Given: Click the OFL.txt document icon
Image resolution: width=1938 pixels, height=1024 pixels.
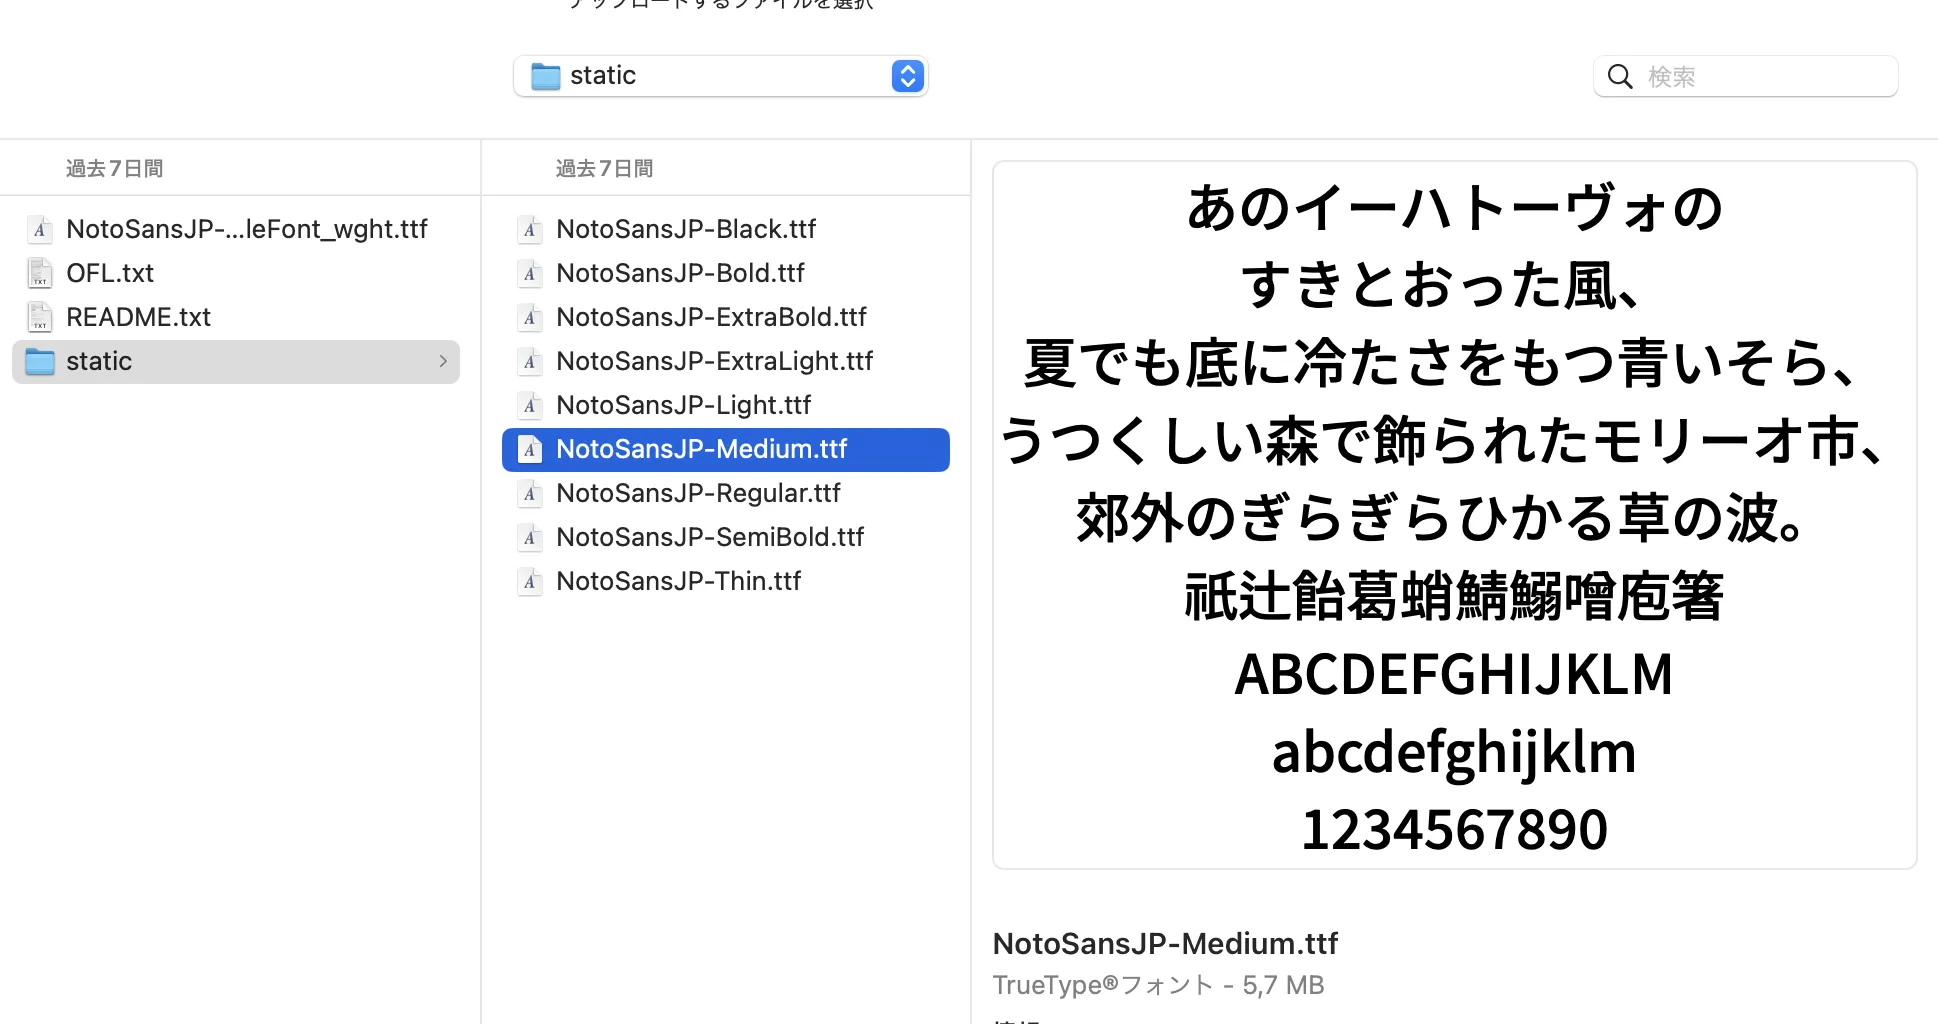Looking at the screenshot, I should [39, 273].
